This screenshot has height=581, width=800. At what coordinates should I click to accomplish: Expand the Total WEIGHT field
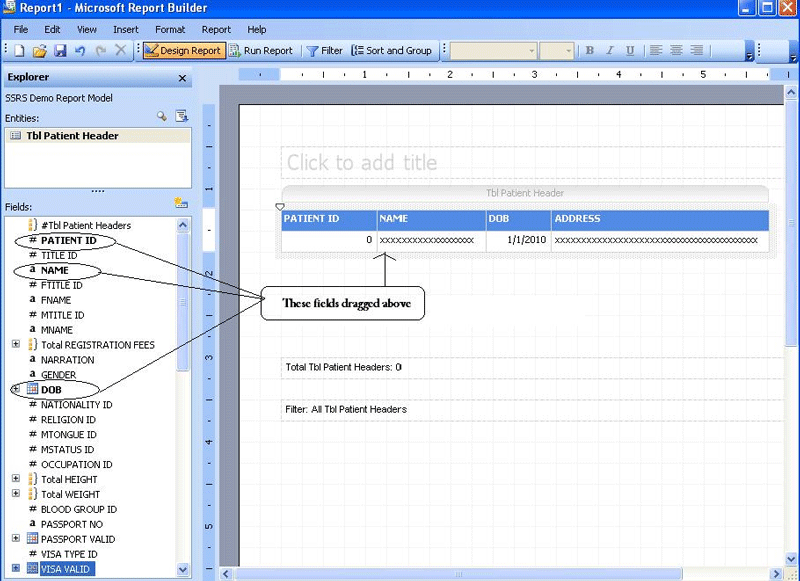click(x=16, y=493)
